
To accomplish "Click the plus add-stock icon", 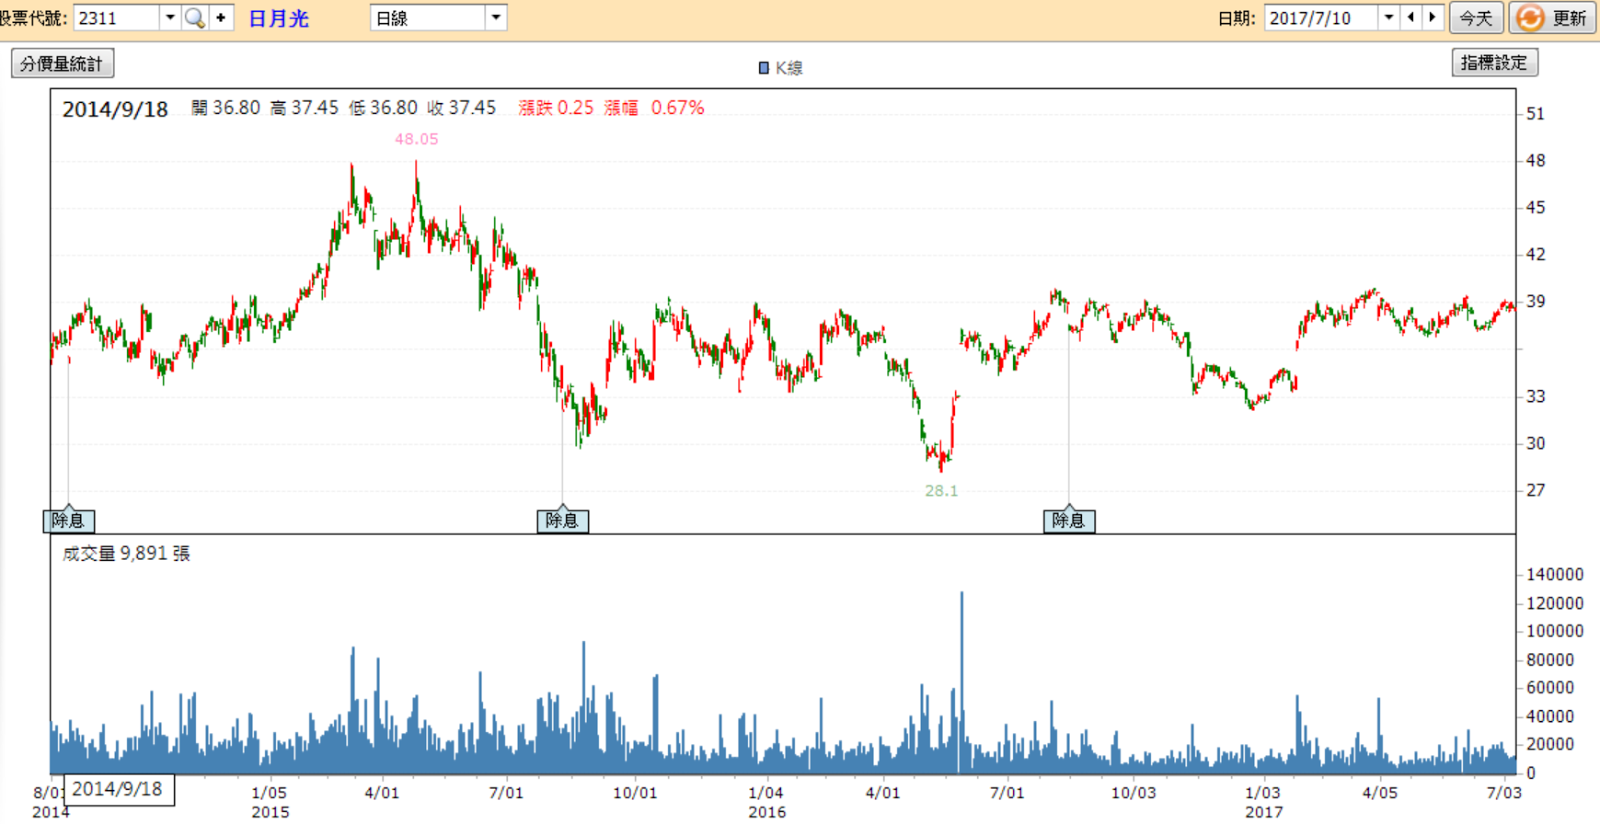I will tap(221, 18).
